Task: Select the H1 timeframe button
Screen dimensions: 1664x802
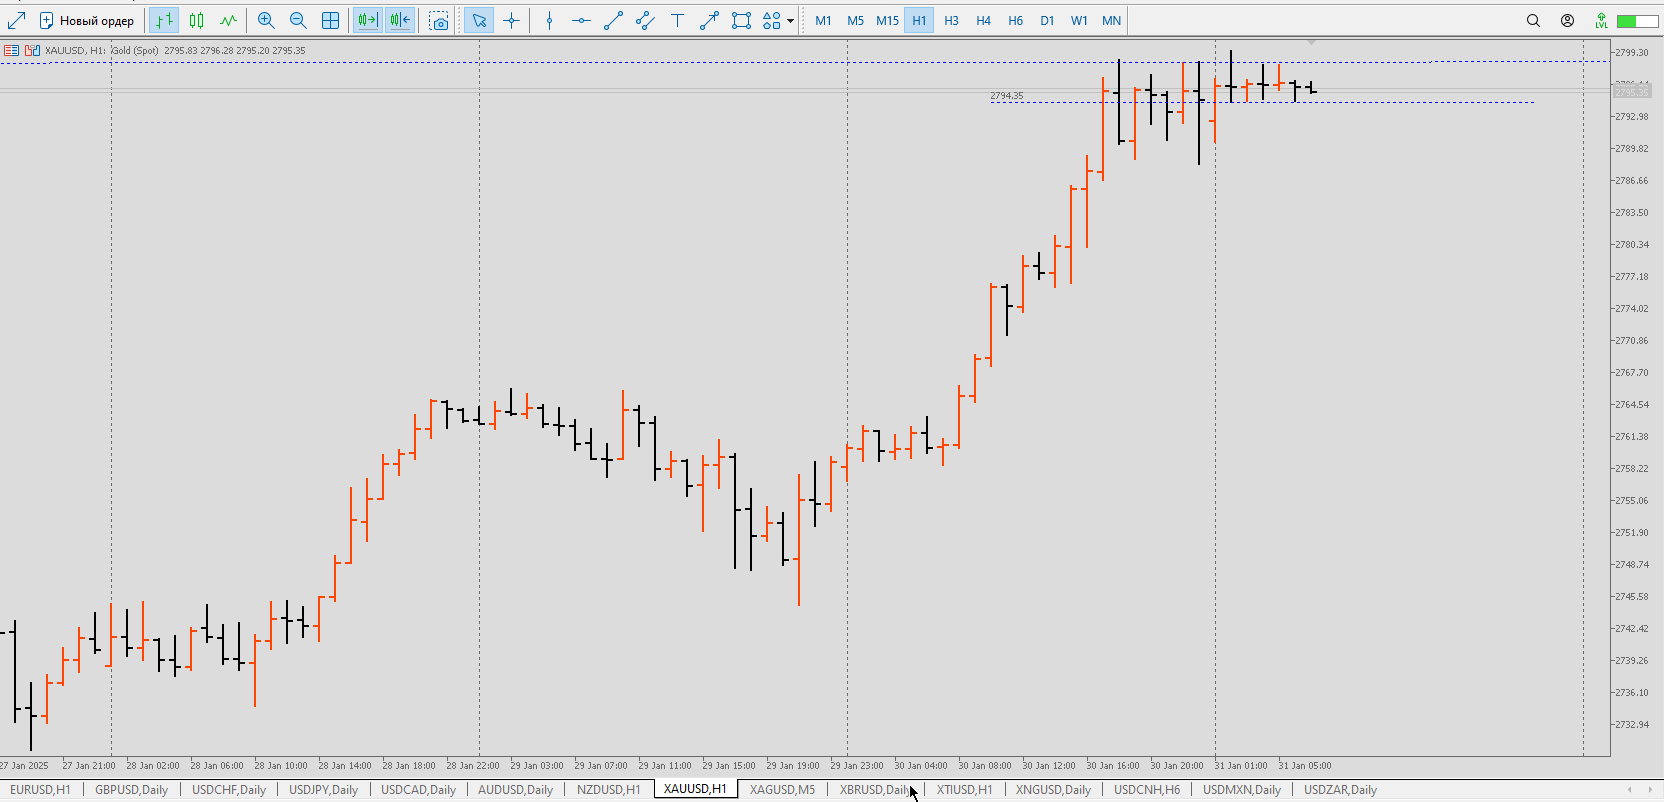Action: [x=919, y=20]
